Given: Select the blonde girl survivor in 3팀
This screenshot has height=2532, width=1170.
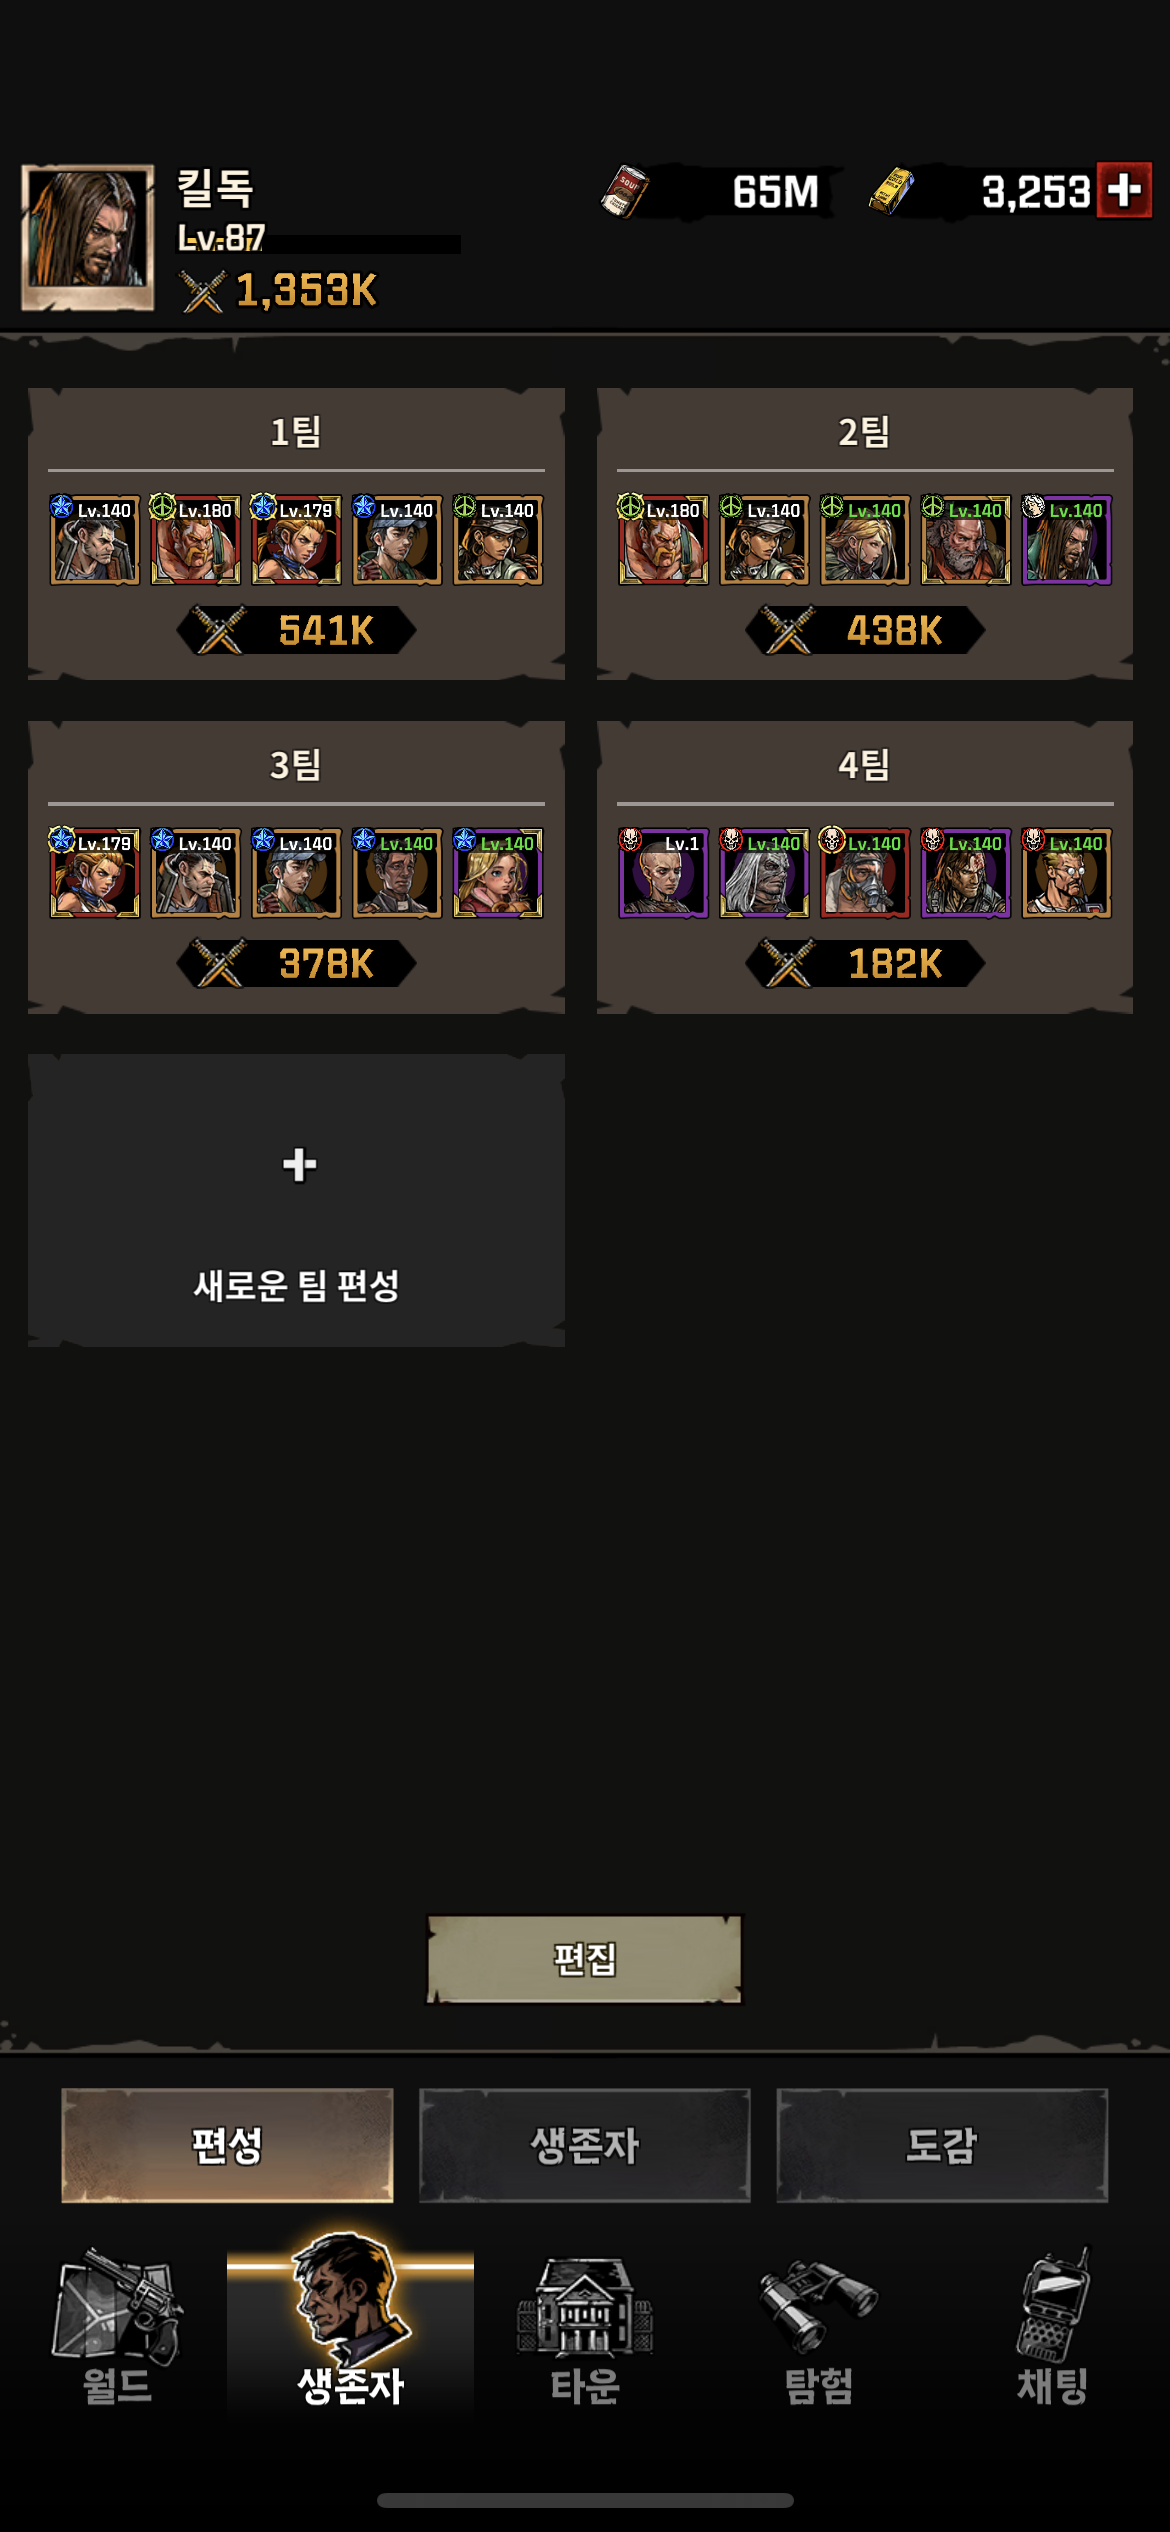Looking at the screenshot, I should pos(497,872).
